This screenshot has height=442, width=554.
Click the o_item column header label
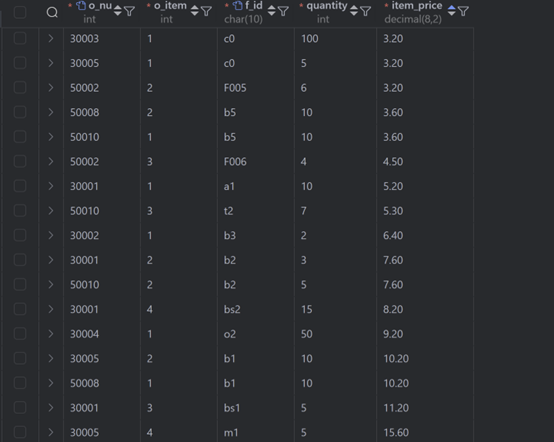point(170,6)
